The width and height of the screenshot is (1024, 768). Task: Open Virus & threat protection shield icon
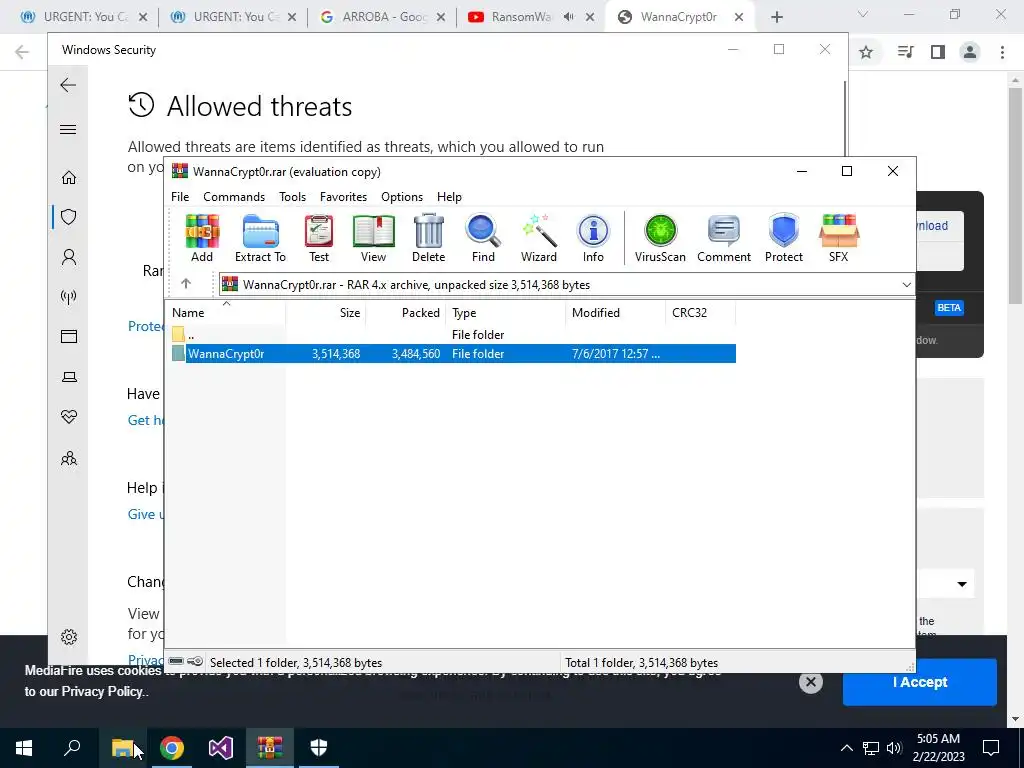pos(69,217)
